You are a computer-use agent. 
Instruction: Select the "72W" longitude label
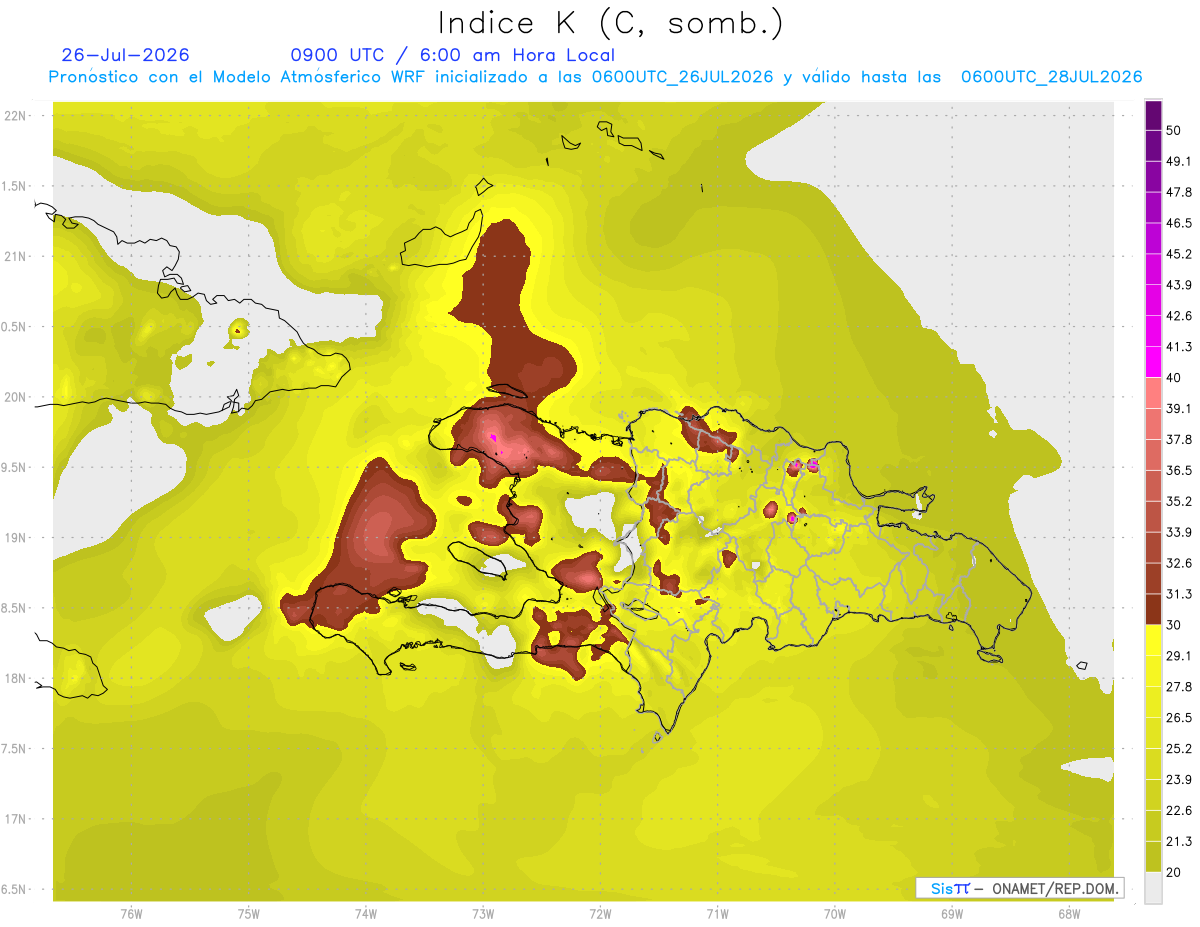point(600,914)
